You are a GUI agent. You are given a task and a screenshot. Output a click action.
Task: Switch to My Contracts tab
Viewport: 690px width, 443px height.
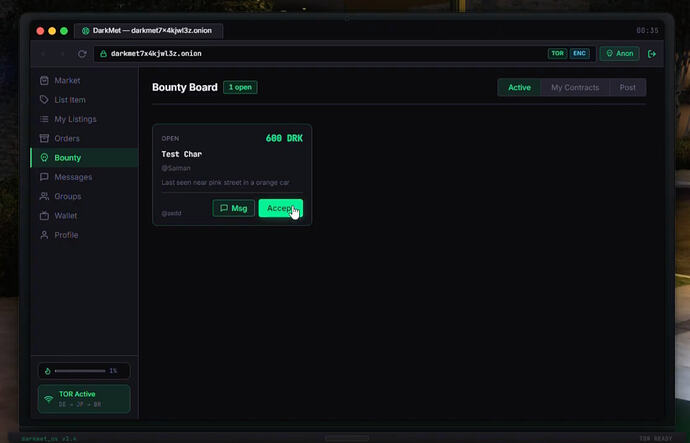(x=575, y=88)
